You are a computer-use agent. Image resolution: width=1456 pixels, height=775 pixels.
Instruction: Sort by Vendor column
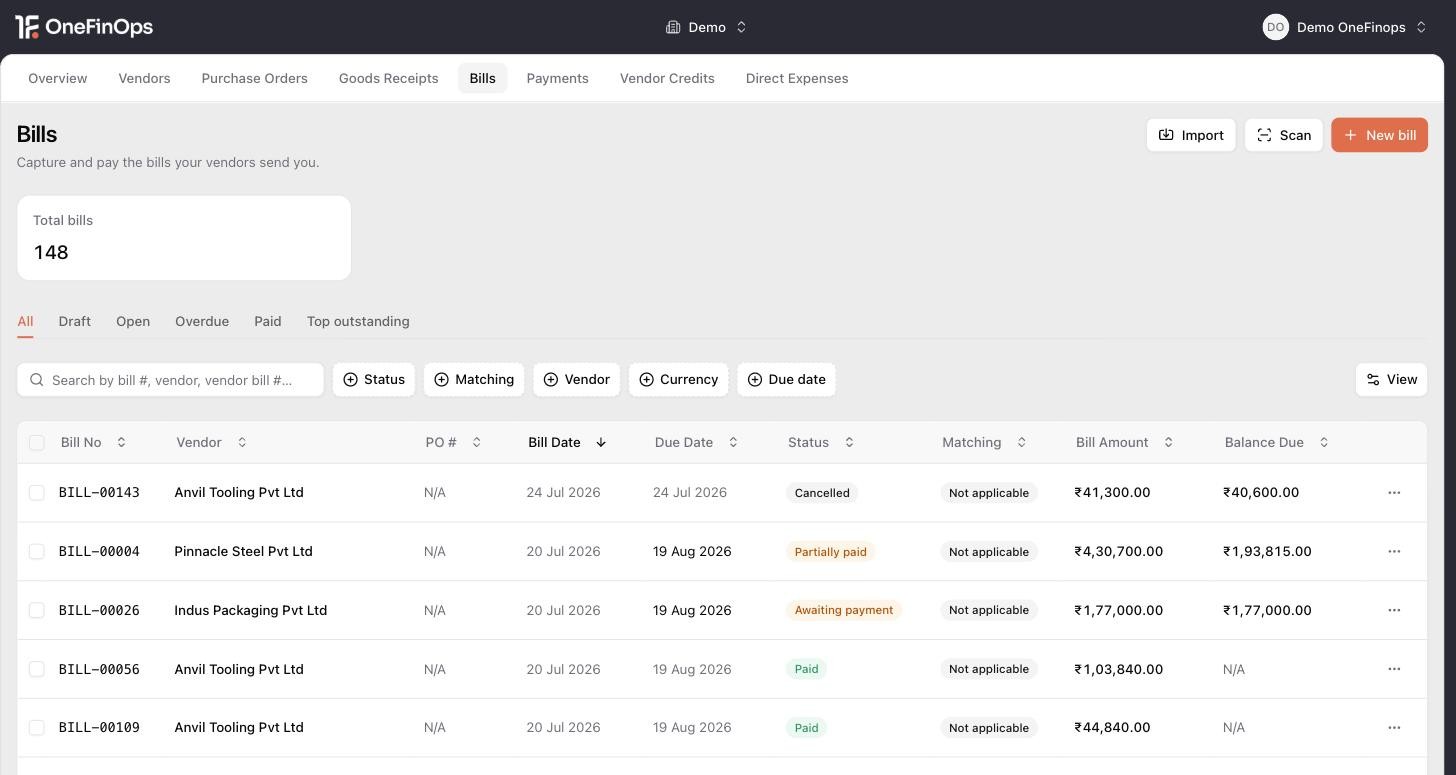tap(211, 442)
